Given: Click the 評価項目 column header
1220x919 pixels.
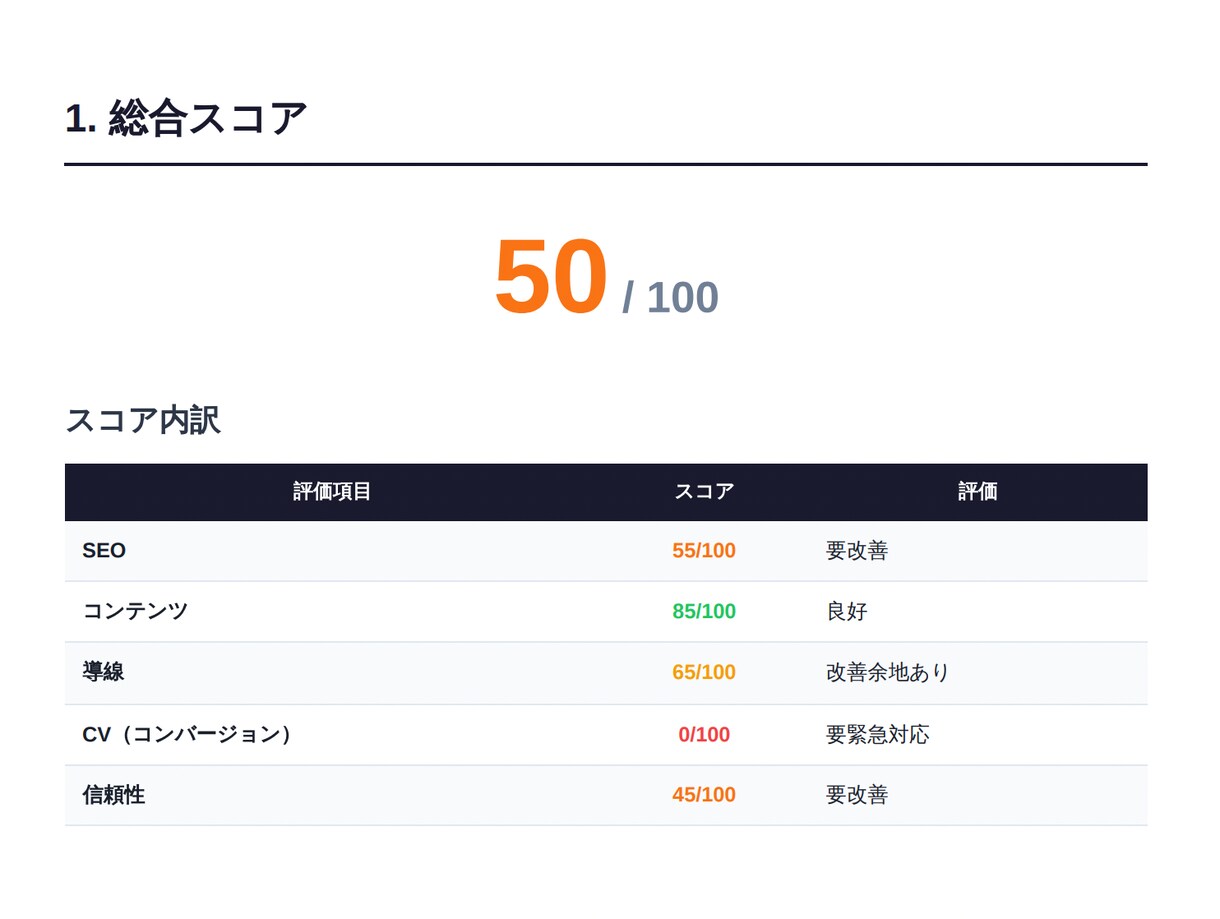Looking at the screenshot, I should tap(332, 491).
